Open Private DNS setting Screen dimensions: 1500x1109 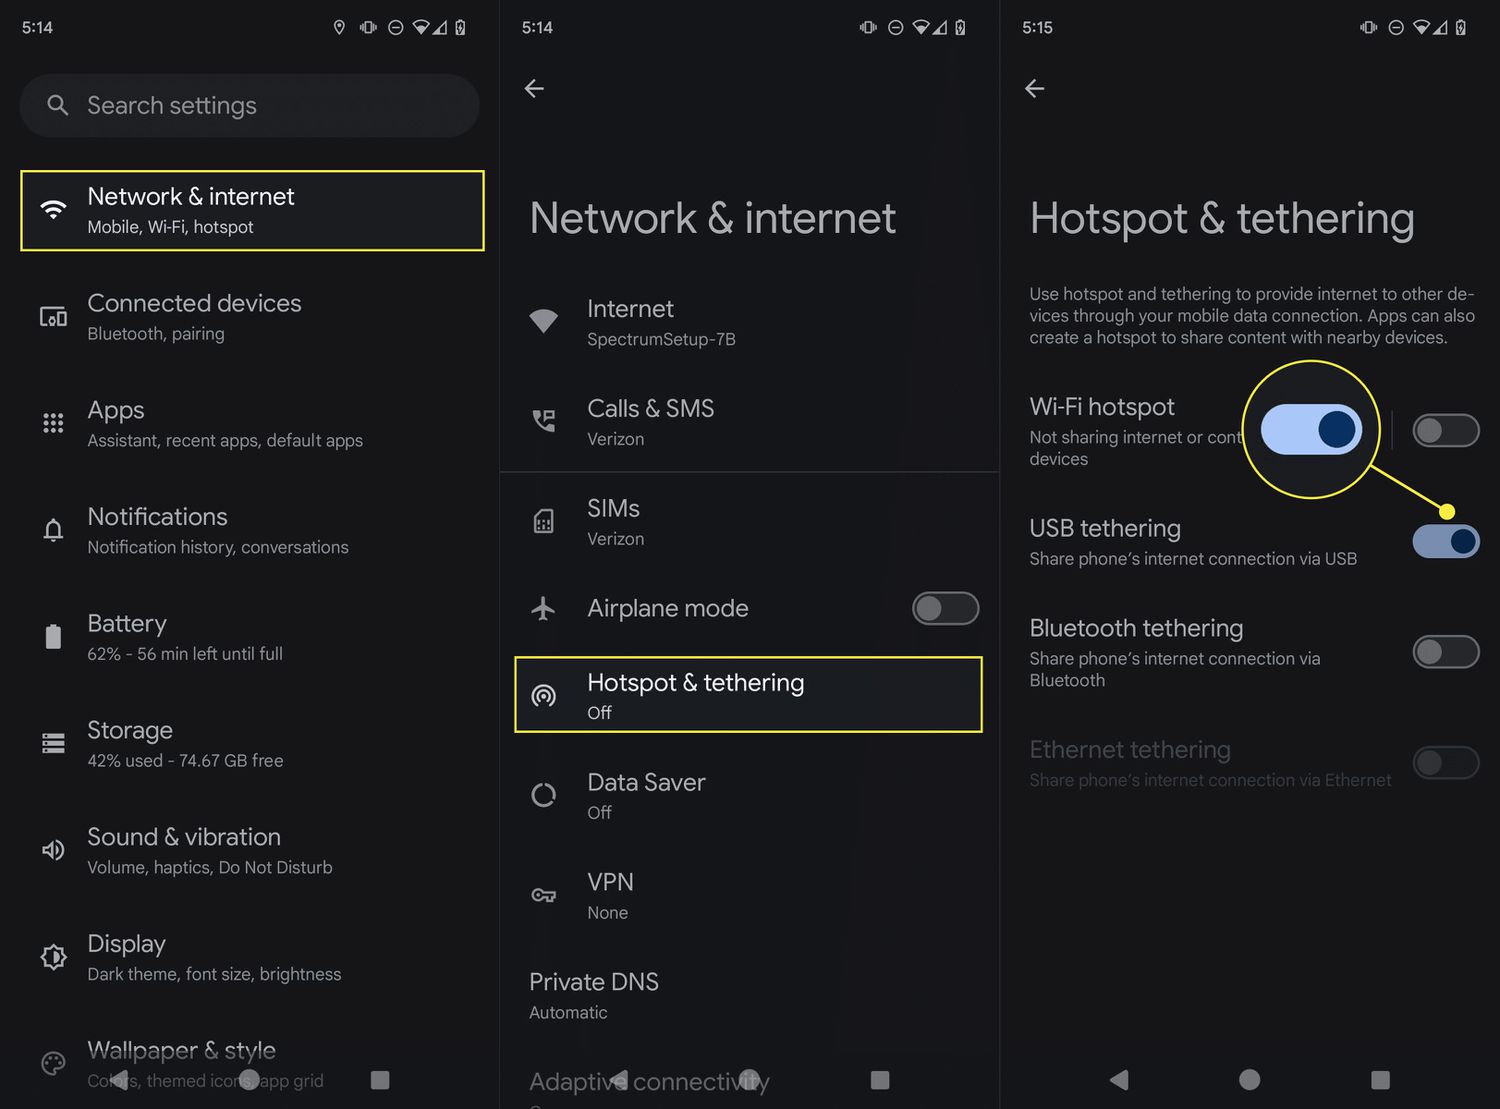749,995
